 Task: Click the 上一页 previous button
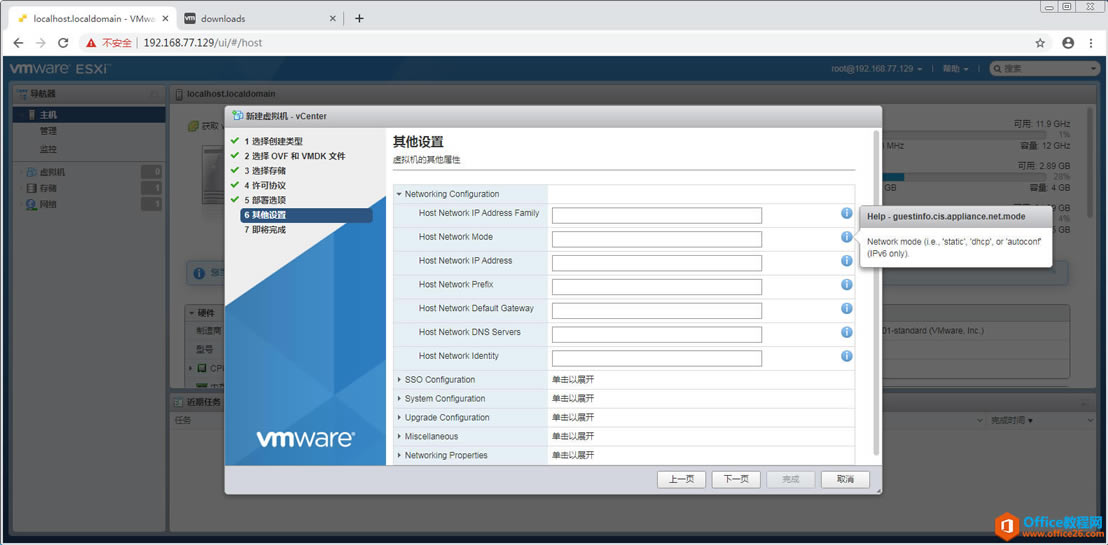pyautogui.click(x=681, y=479)
